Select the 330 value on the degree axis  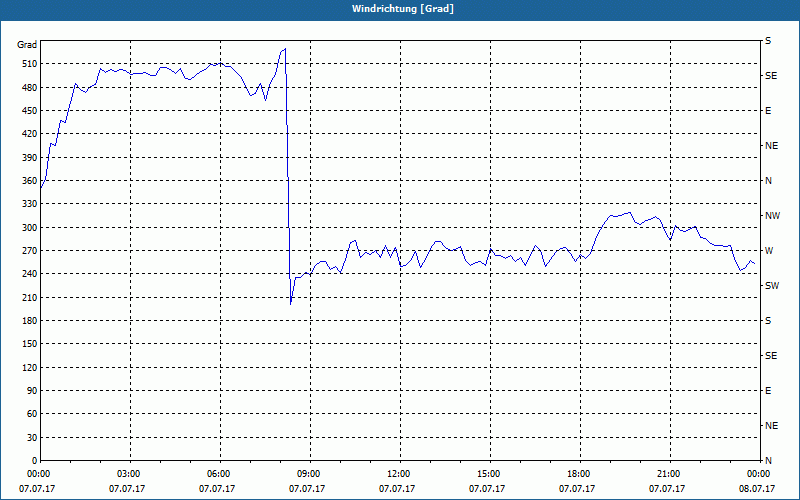[29, 204]
